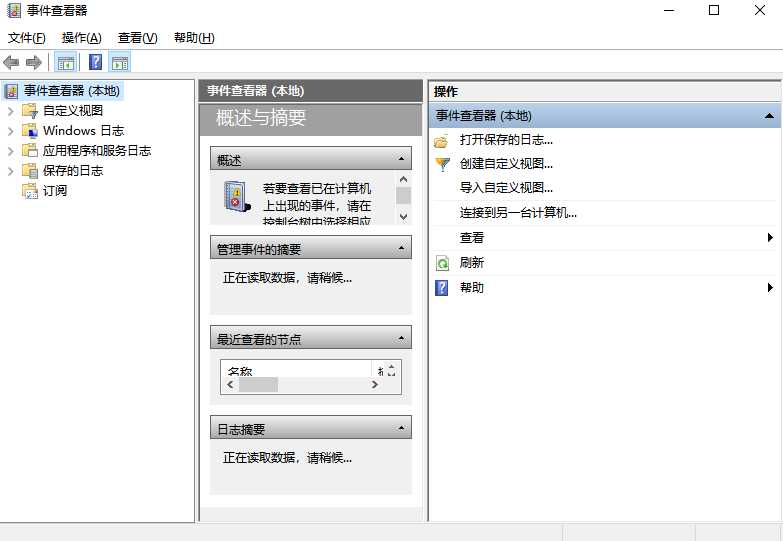Click the 概述 vertical scrollbar thumb
Screen dimensions: 783x541
point(403,195)
